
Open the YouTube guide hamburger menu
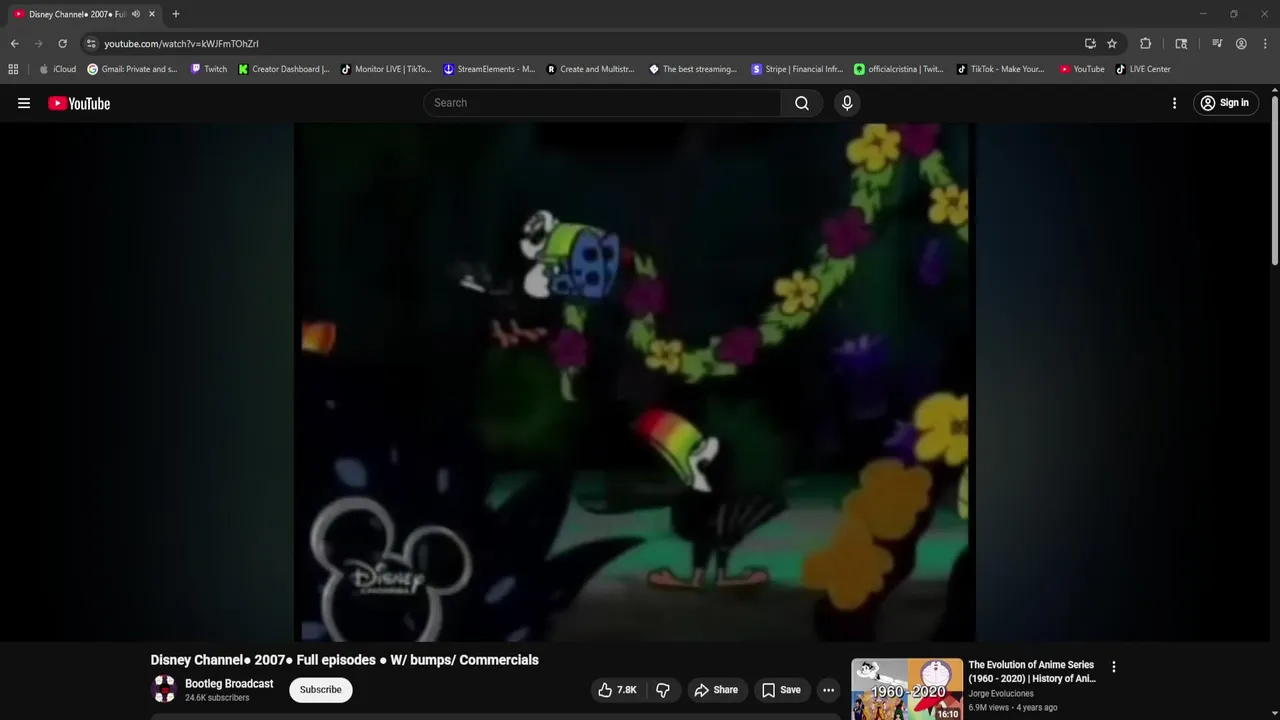(24, 103)
